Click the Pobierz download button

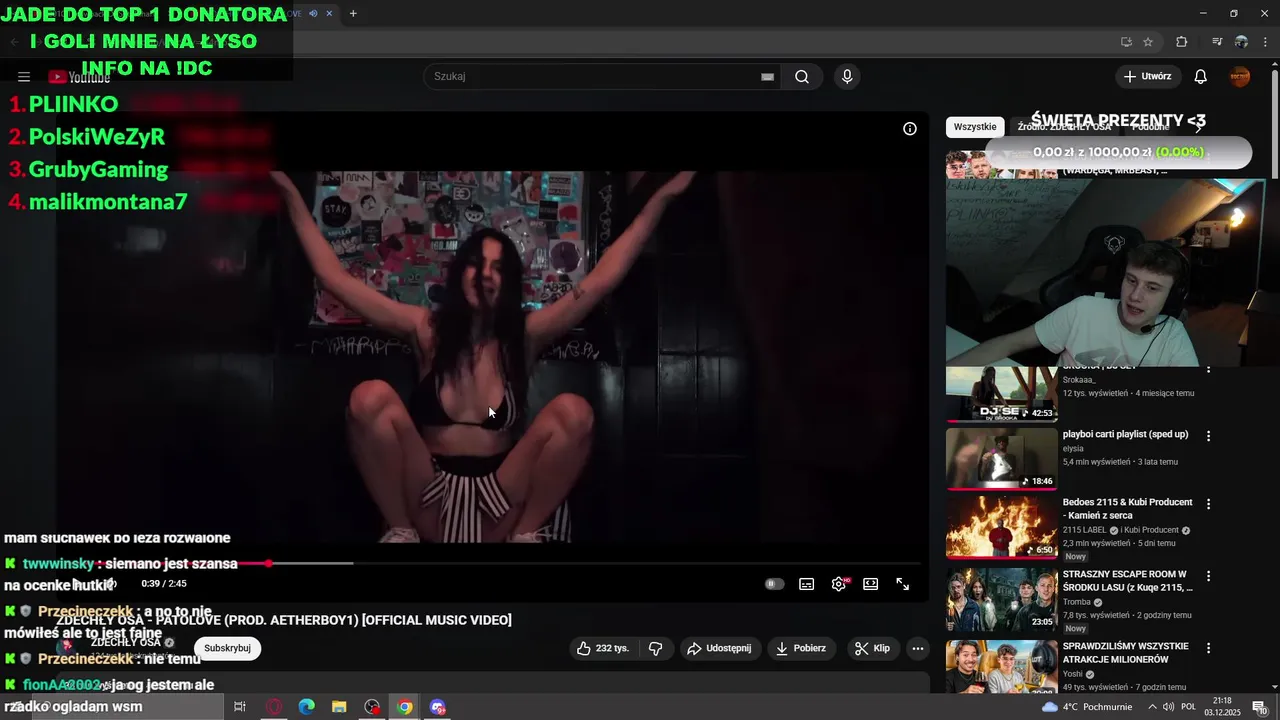[801, 648]
